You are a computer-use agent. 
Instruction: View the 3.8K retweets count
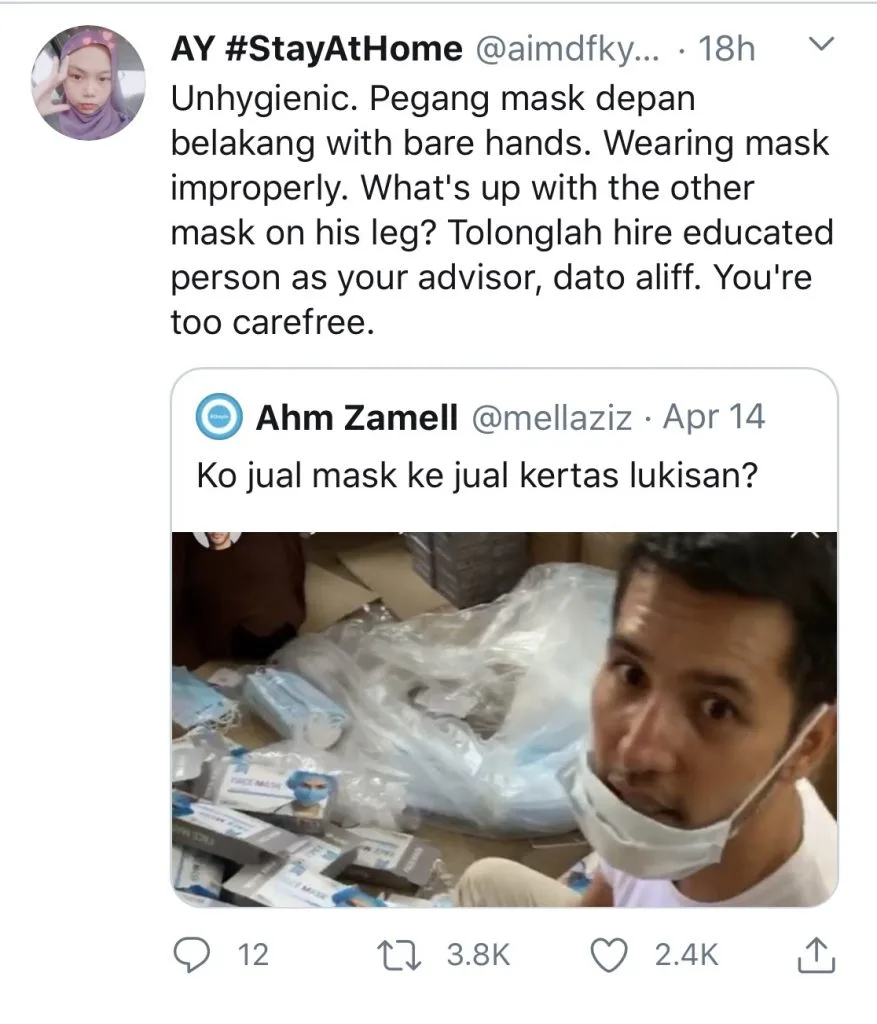tap(478, 955)
